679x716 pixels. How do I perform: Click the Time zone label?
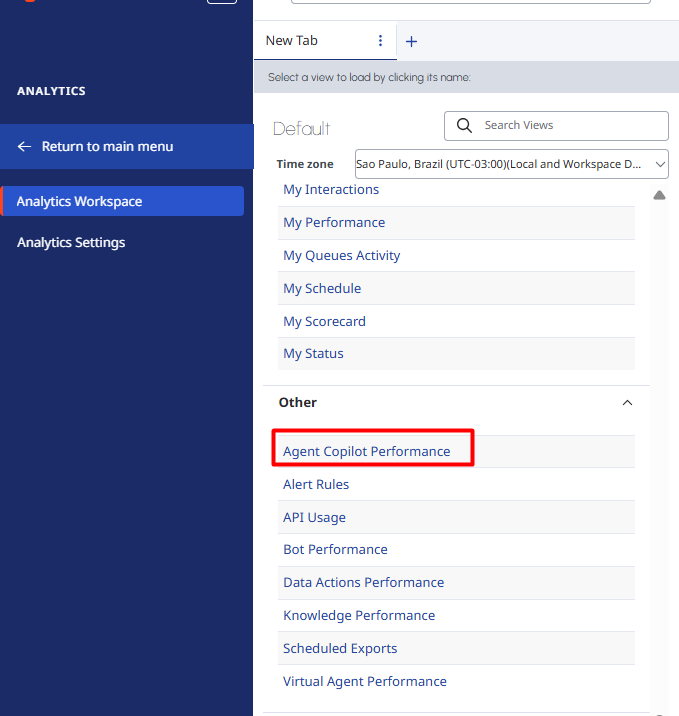[305, 164]
